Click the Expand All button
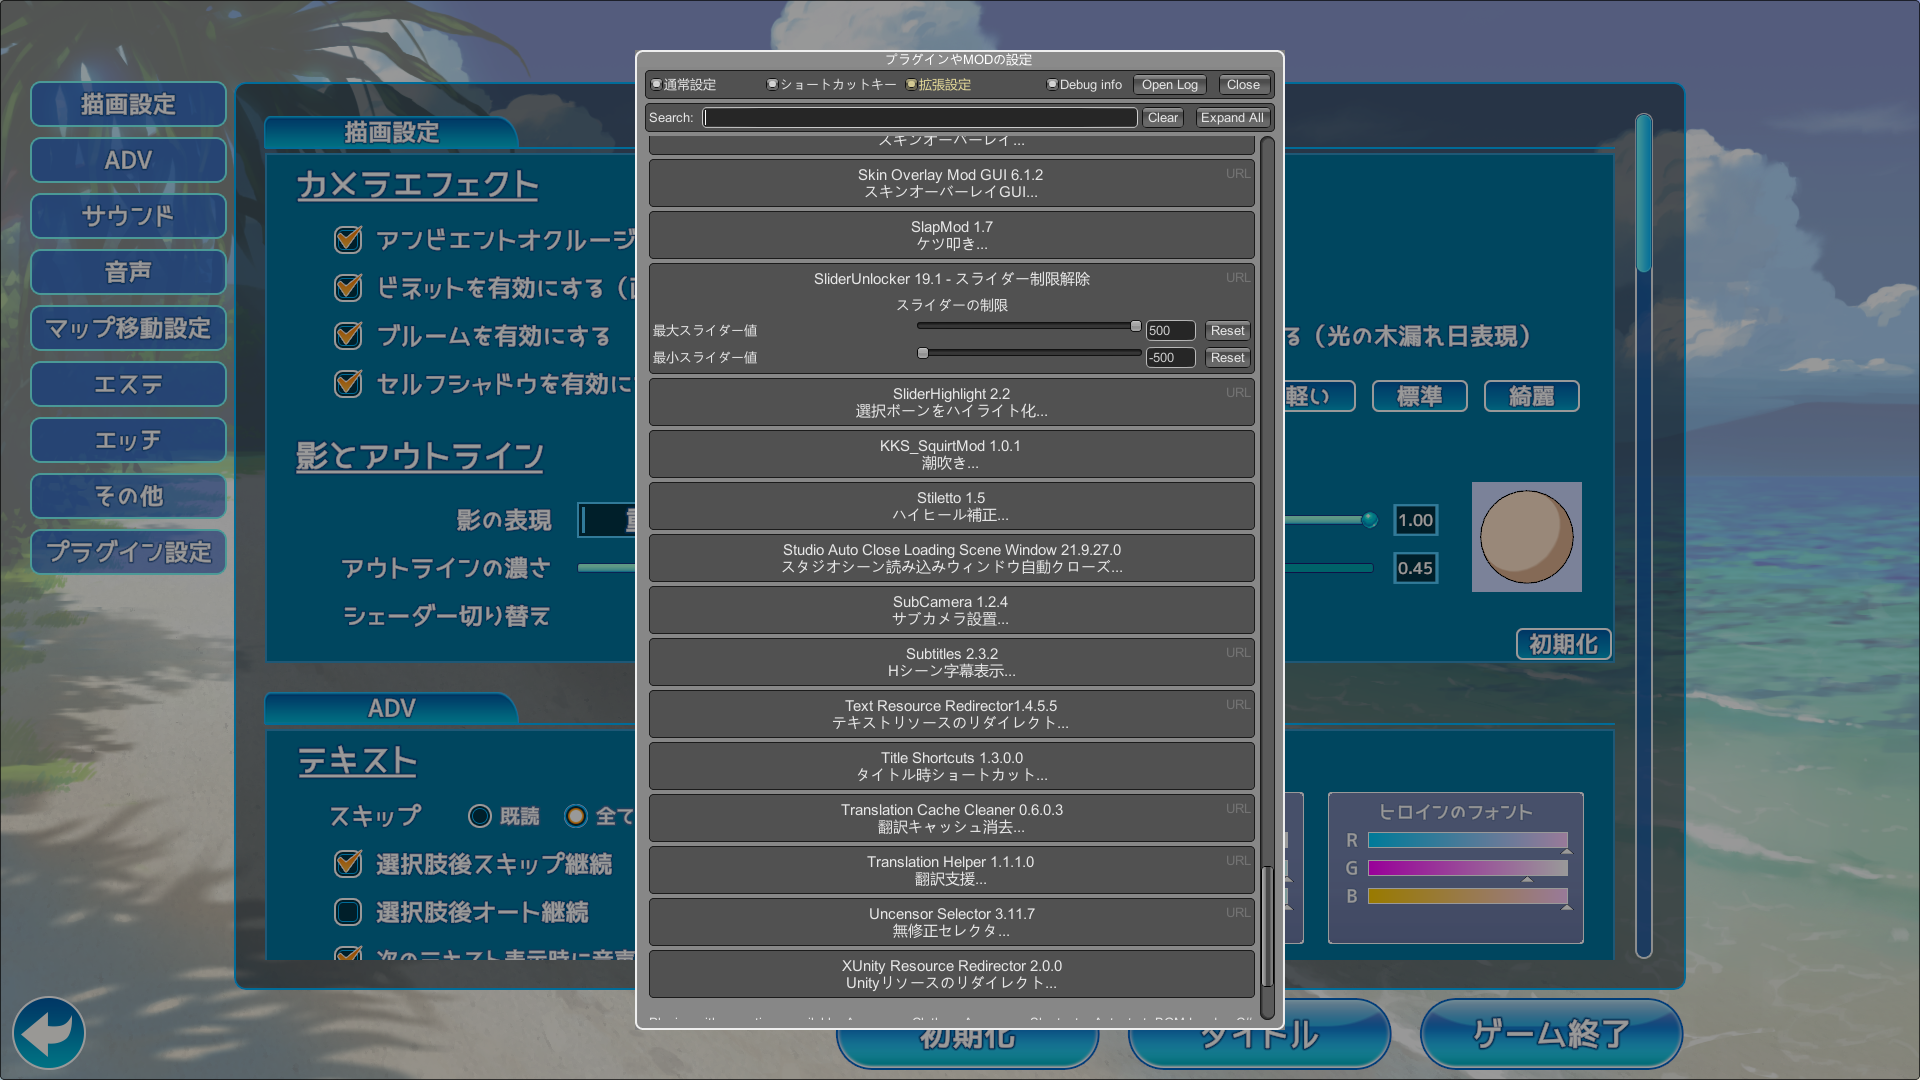This screenshot has width=1920, height=1080. click(1231, 118)
